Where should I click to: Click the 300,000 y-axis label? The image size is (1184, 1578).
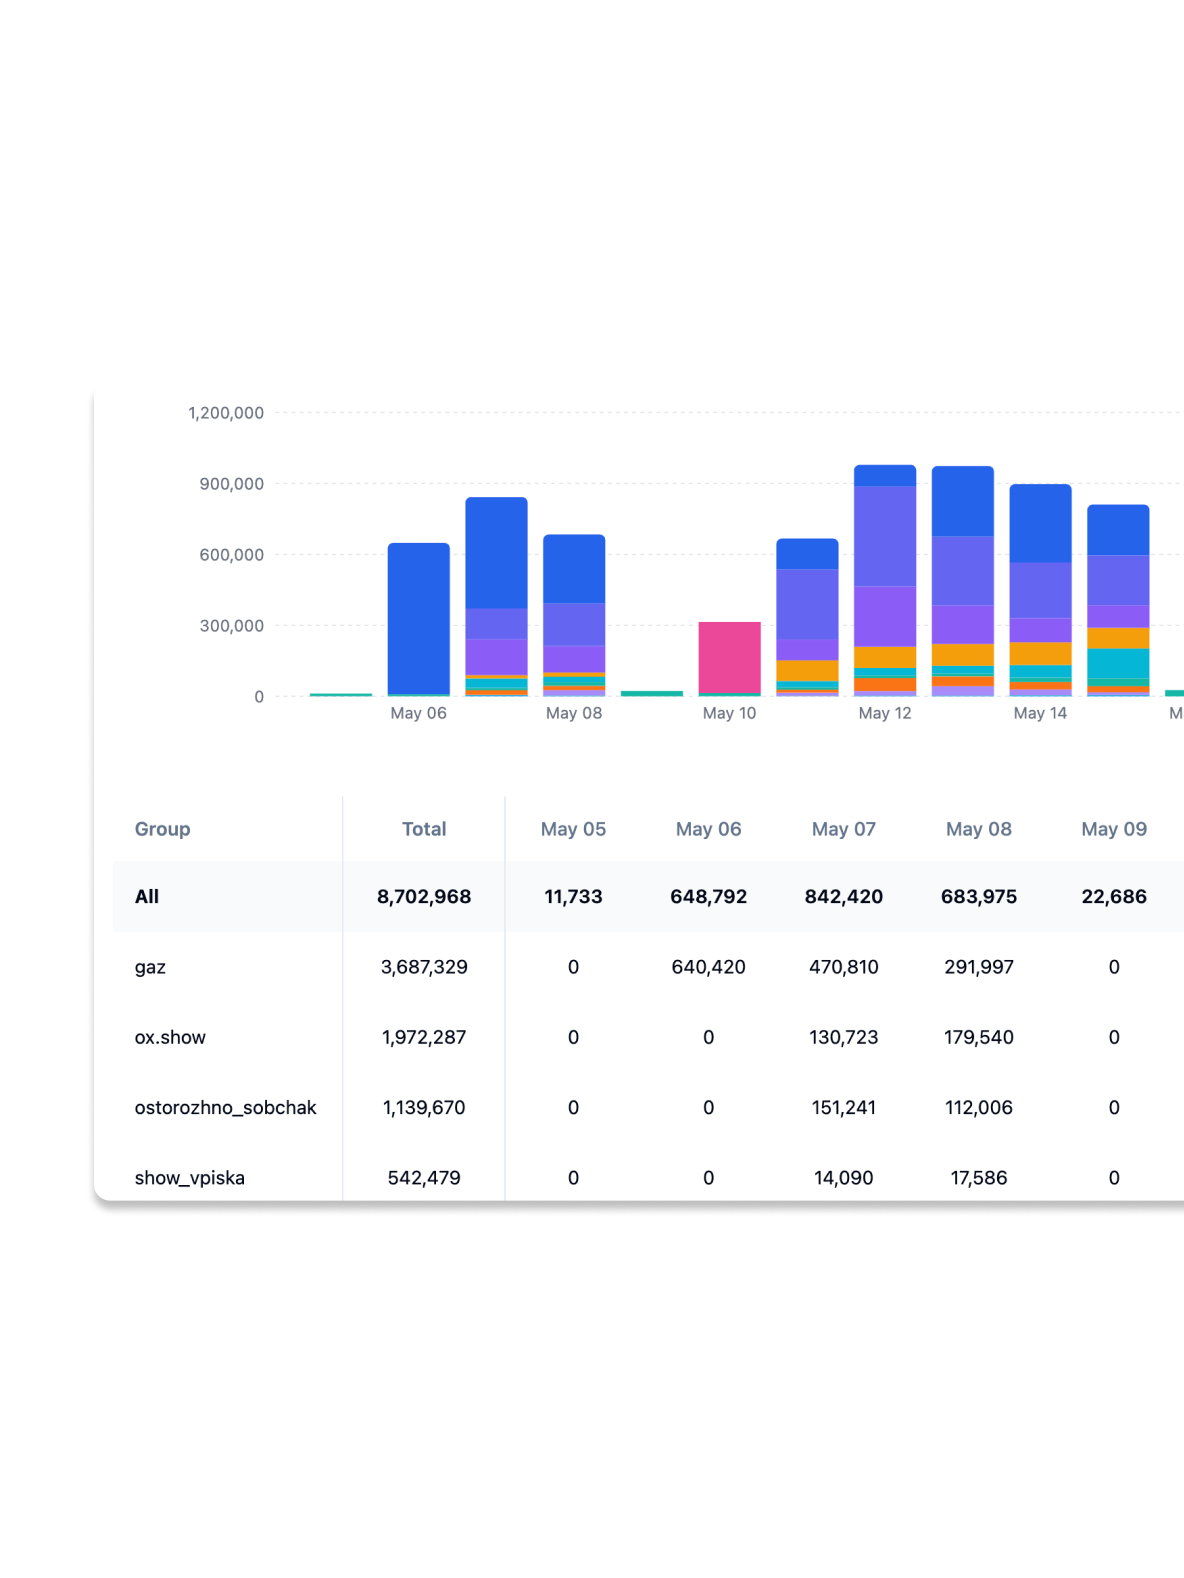tap(231, 626)
